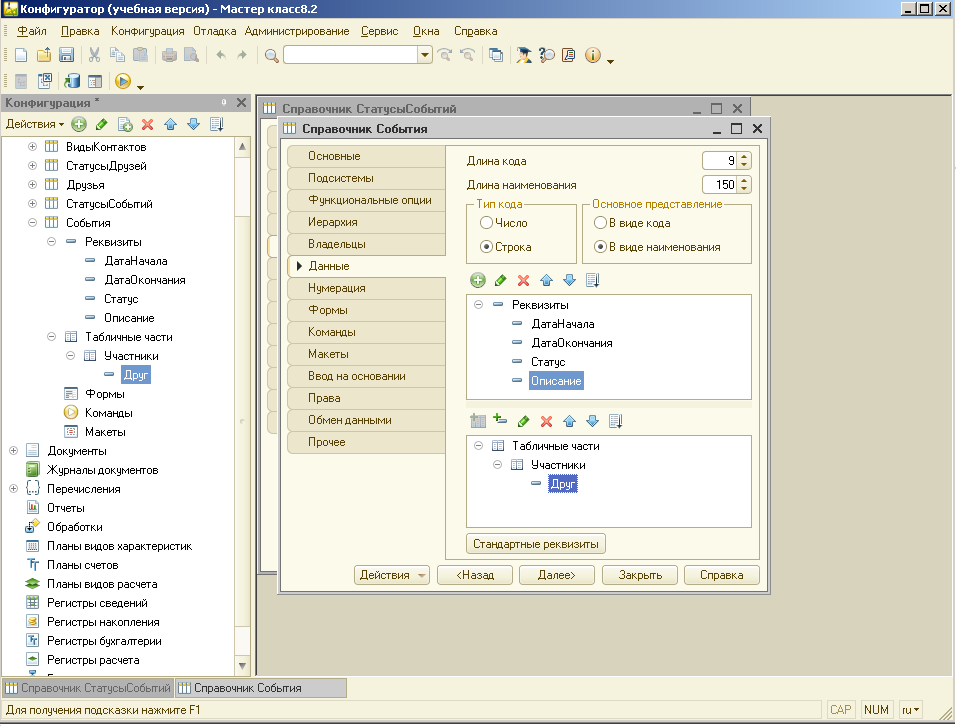Click the Стандартные реквизиты button
The width and height of the screenshot is (956, 726).
pos(536,544)
